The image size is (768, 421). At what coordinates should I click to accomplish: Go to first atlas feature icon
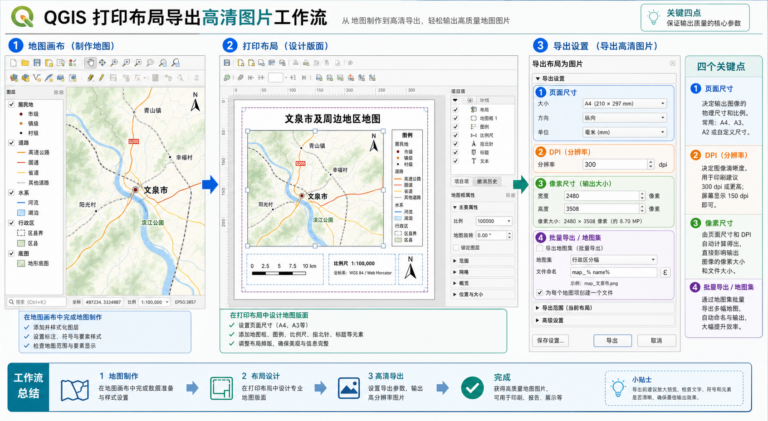[x=251, y=77]
